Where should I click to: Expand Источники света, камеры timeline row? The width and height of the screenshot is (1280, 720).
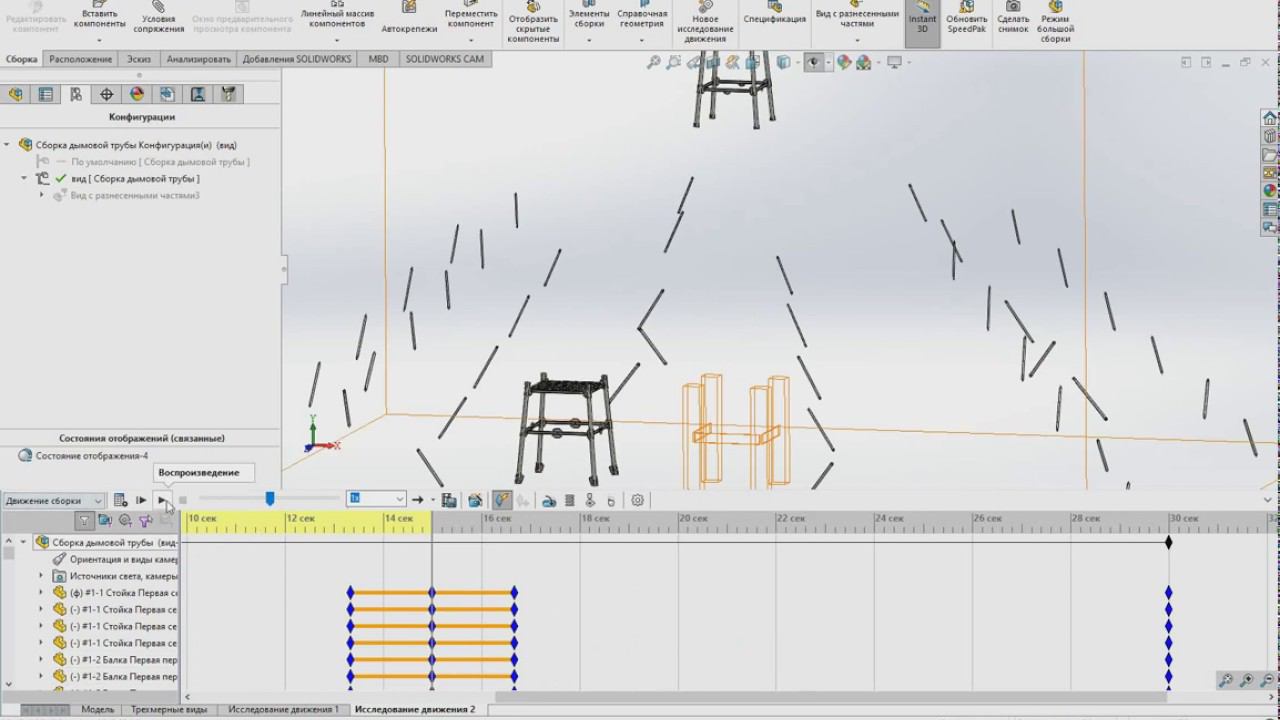(x=41, y=576)
